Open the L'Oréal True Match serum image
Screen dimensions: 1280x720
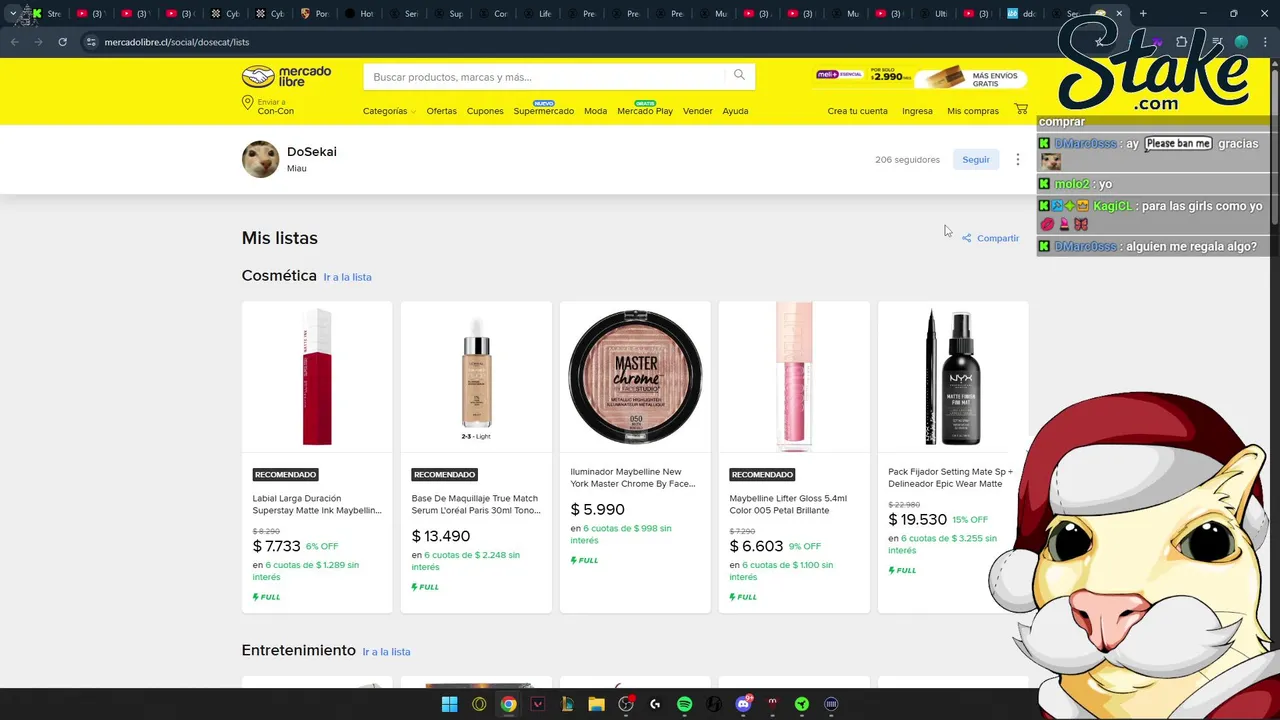click(476, 376)
